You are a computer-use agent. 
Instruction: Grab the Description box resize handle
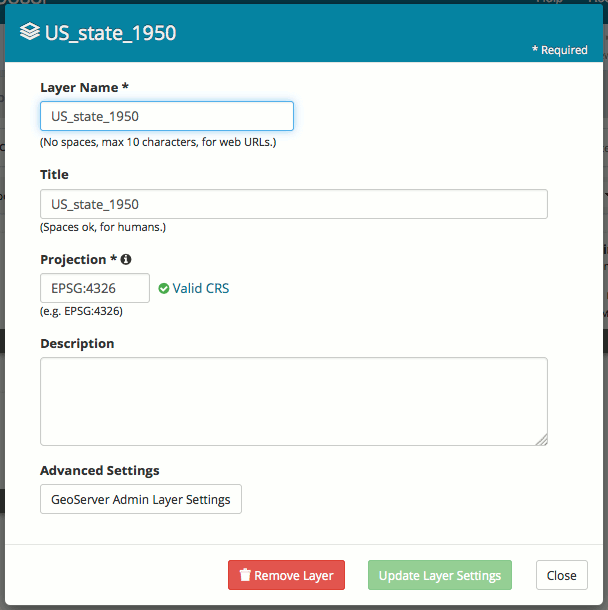point(541,439)
